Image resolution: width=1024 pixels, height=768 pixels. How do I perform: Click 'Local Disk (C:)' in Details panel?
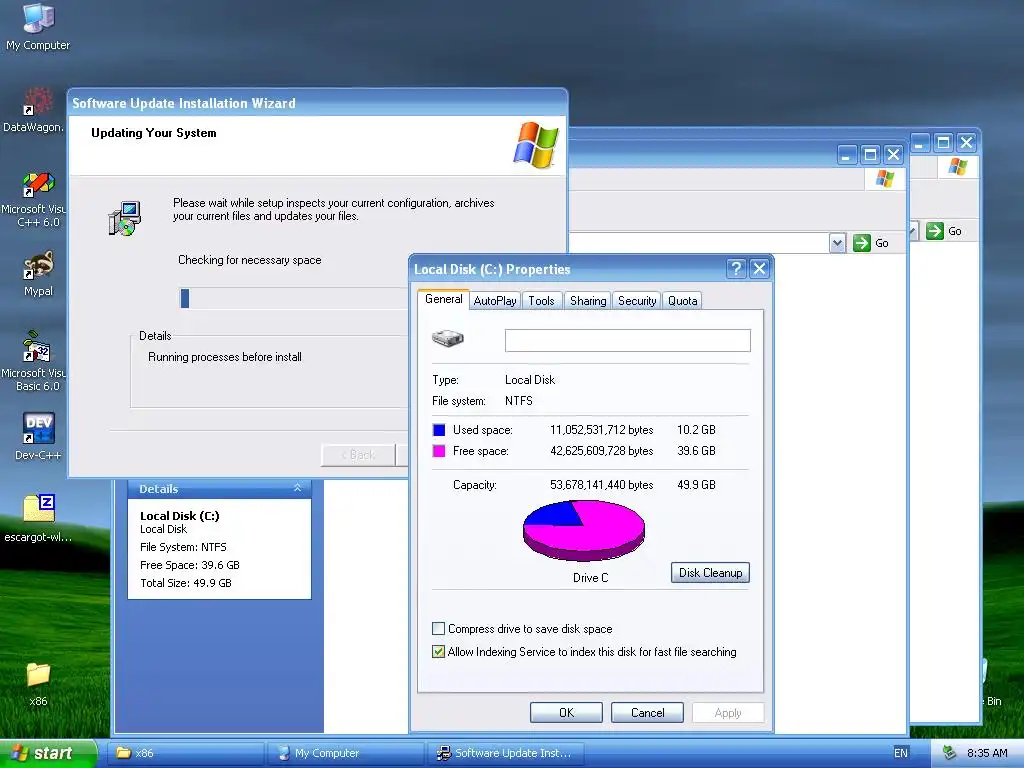click(x=180, y=516)
